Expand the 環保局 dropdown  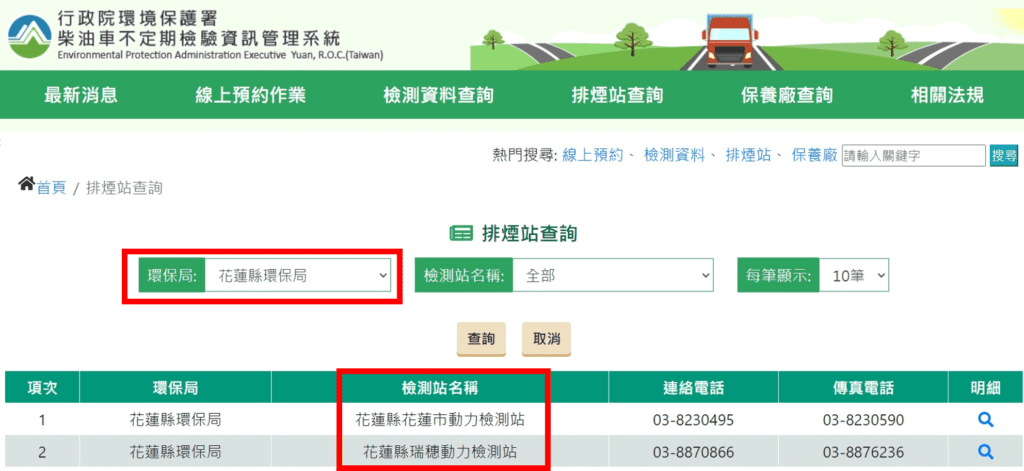[x=297, y=275]
